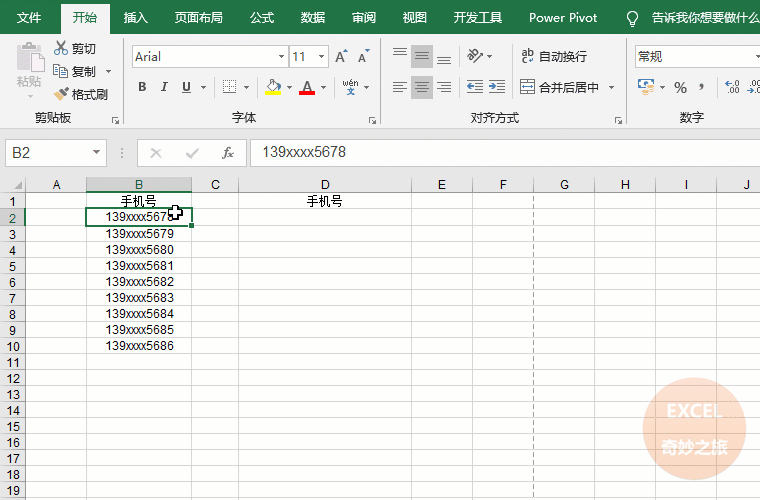
Task: Toggle bold formatting
Action: pyautogui.click(x=142, y=87)
